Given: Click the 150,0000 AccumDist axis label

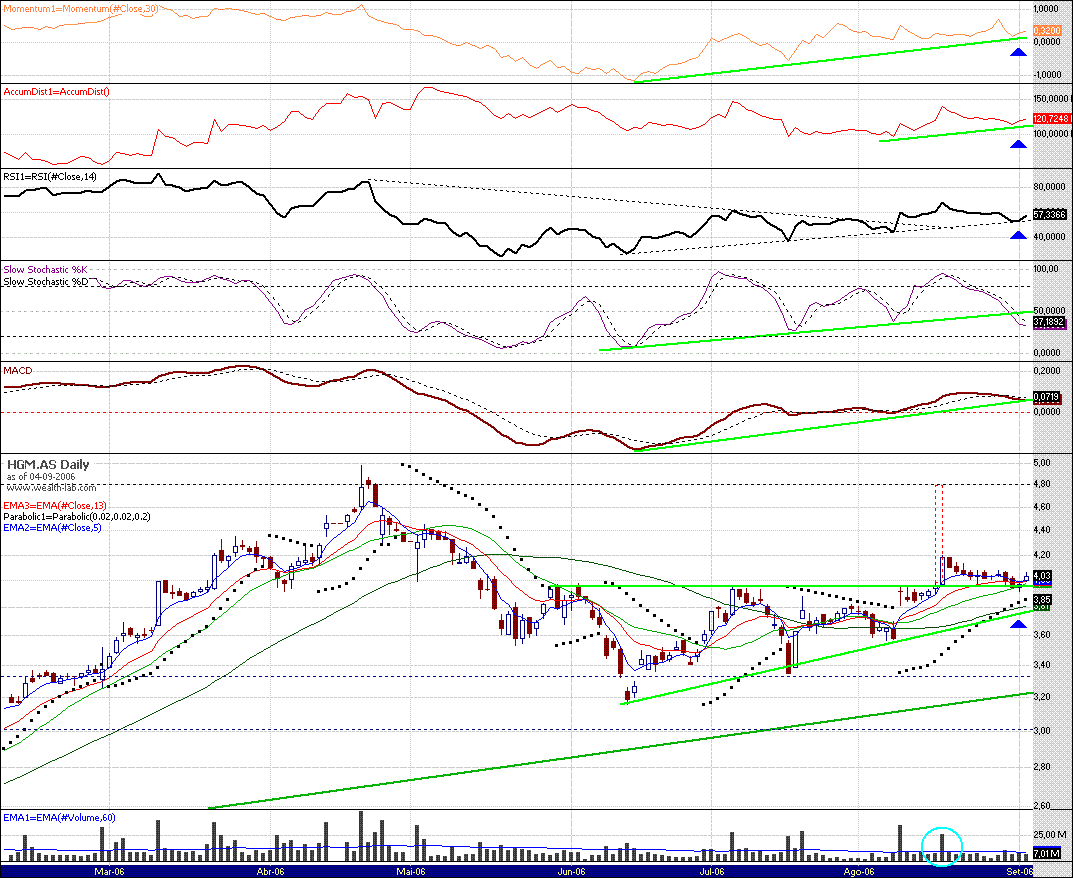Looking at the screenshot, I should click(x=1052, y=98).
